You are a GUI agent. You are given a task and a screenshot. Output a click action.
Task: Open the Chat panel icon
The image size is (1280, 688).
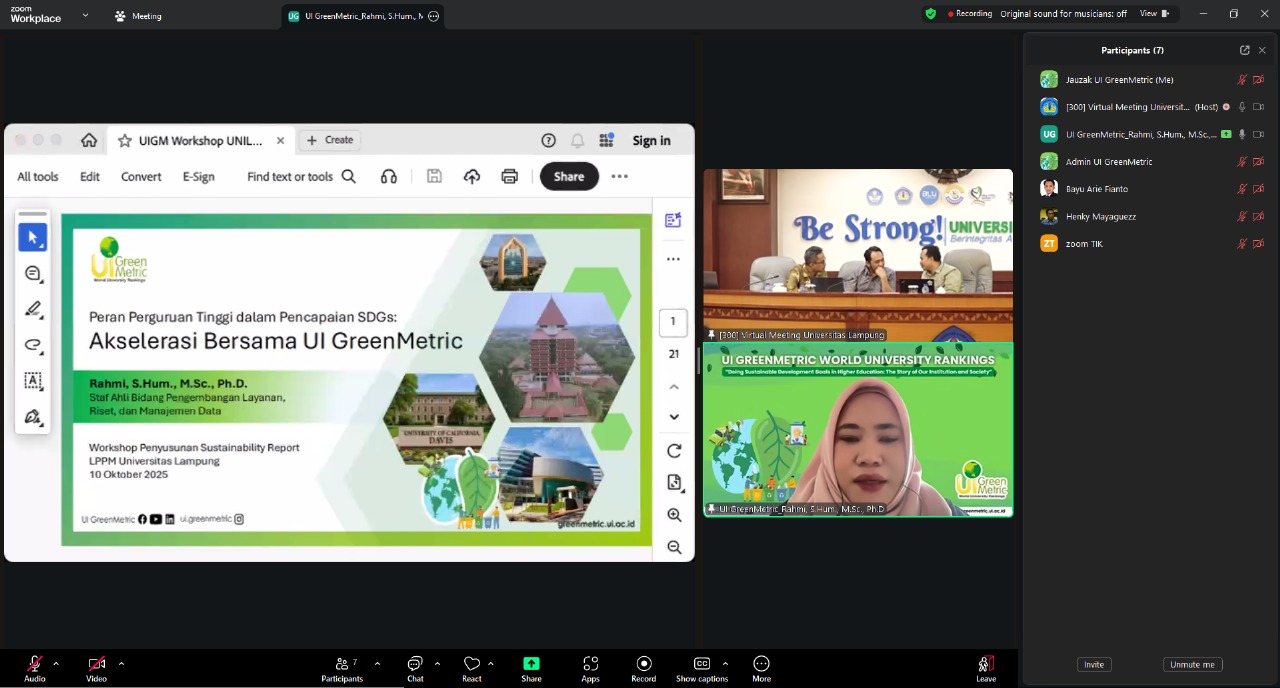pos(415,664)
